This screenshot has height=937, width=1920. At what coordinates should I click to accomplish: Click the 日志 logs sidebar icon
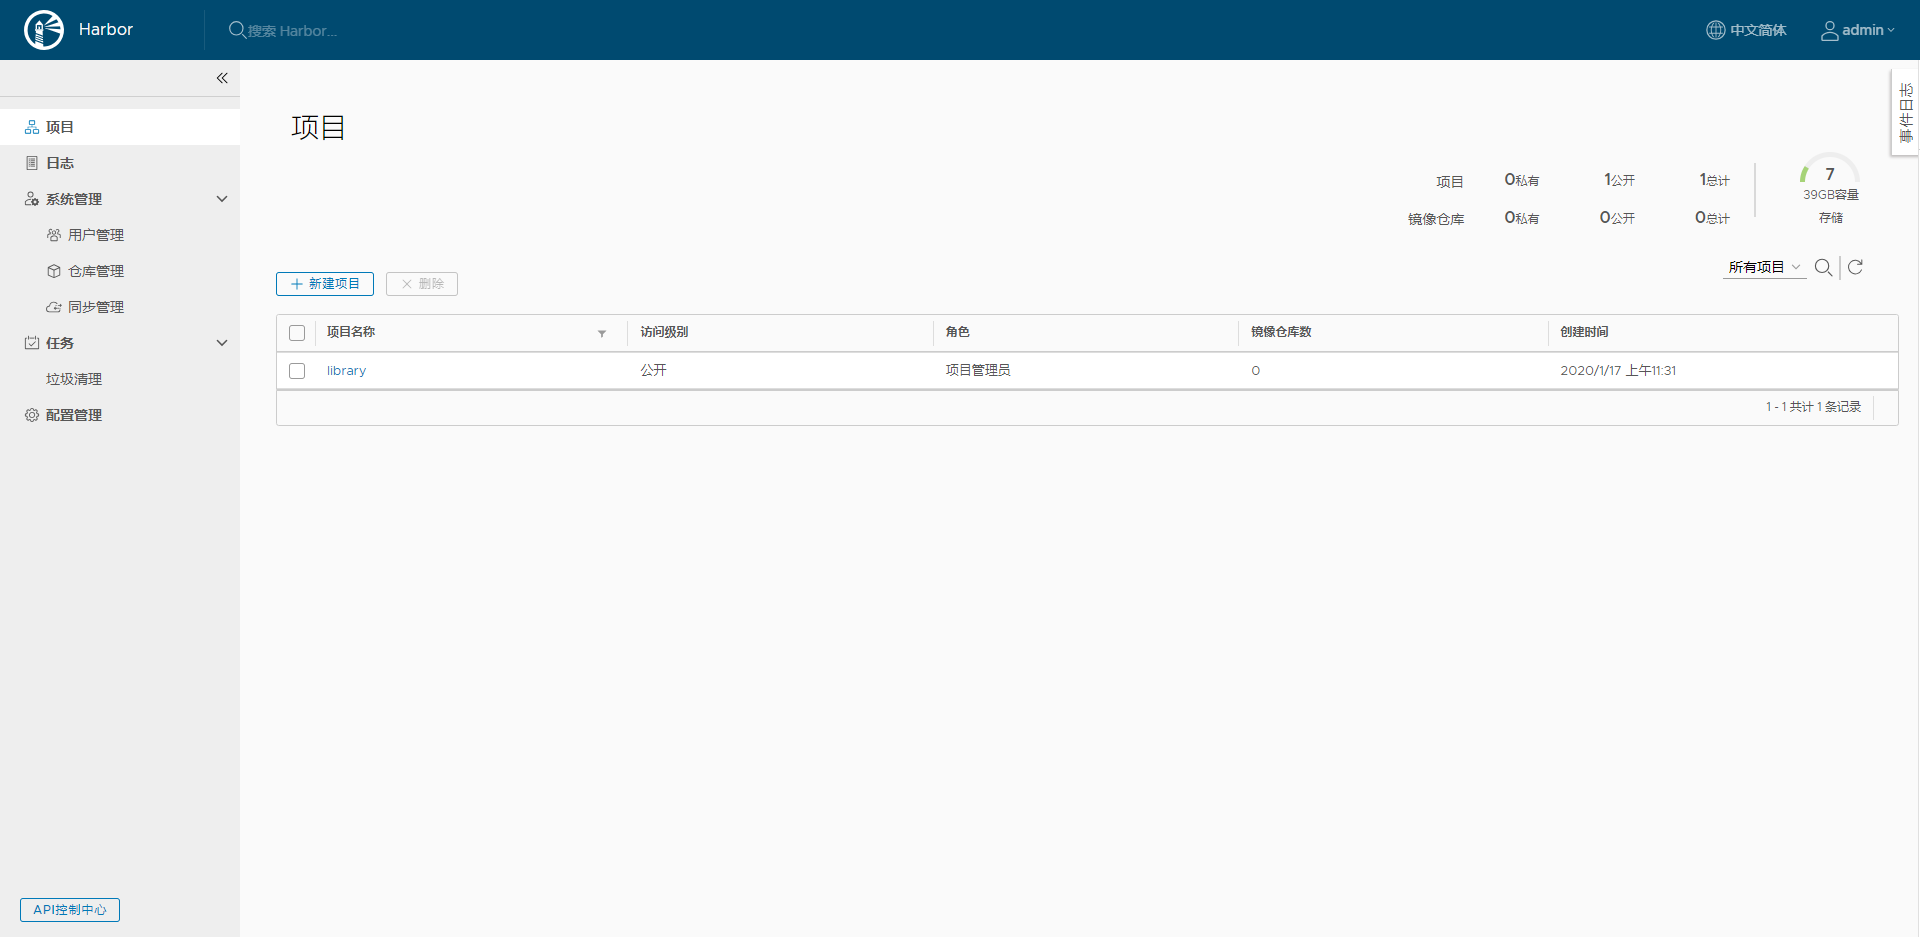(32, 163)
